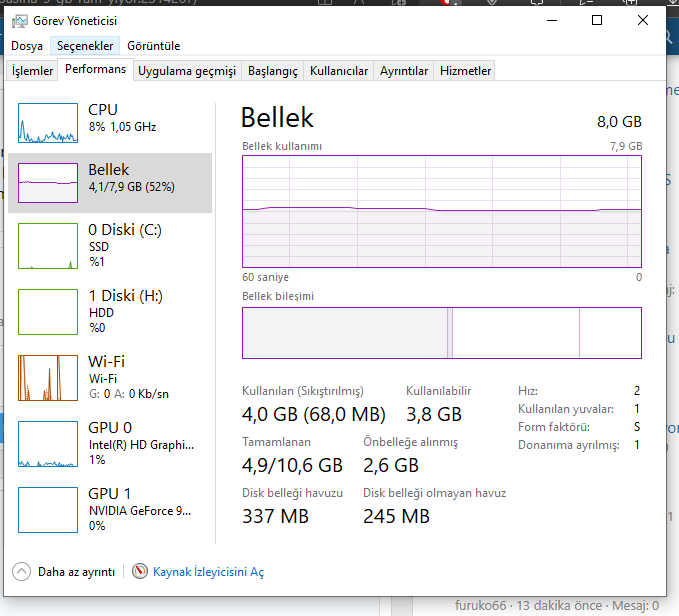
Task: Open the Başlangıç tab
Action: tap(273, 71)
